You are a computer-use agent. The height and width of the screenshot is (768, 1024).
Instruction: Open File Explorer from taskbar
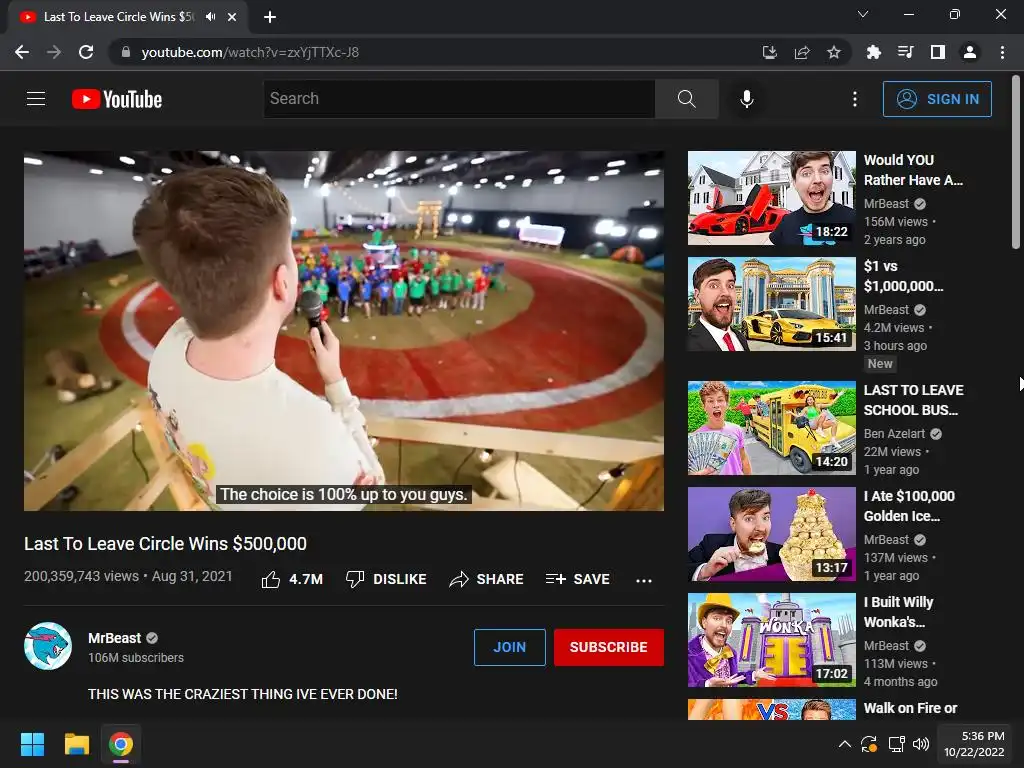coord(76,744)
